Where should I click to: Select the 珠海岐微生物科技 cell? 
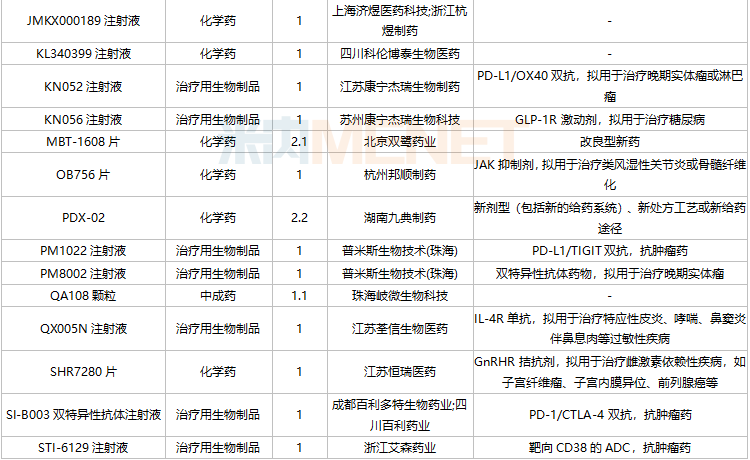click(400, 296)
